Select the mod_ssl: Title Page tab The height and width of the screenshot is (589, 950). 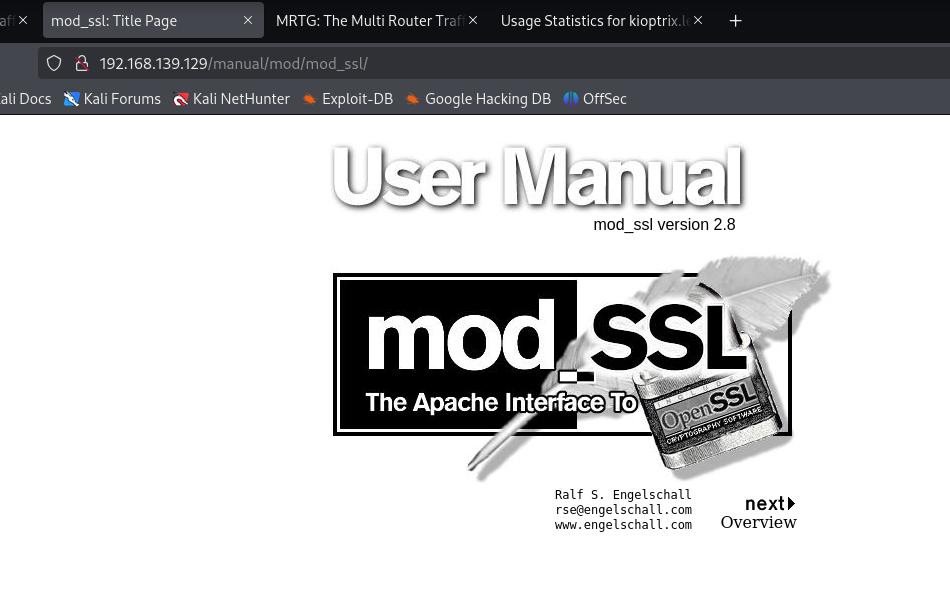click(x=153, y=21)
